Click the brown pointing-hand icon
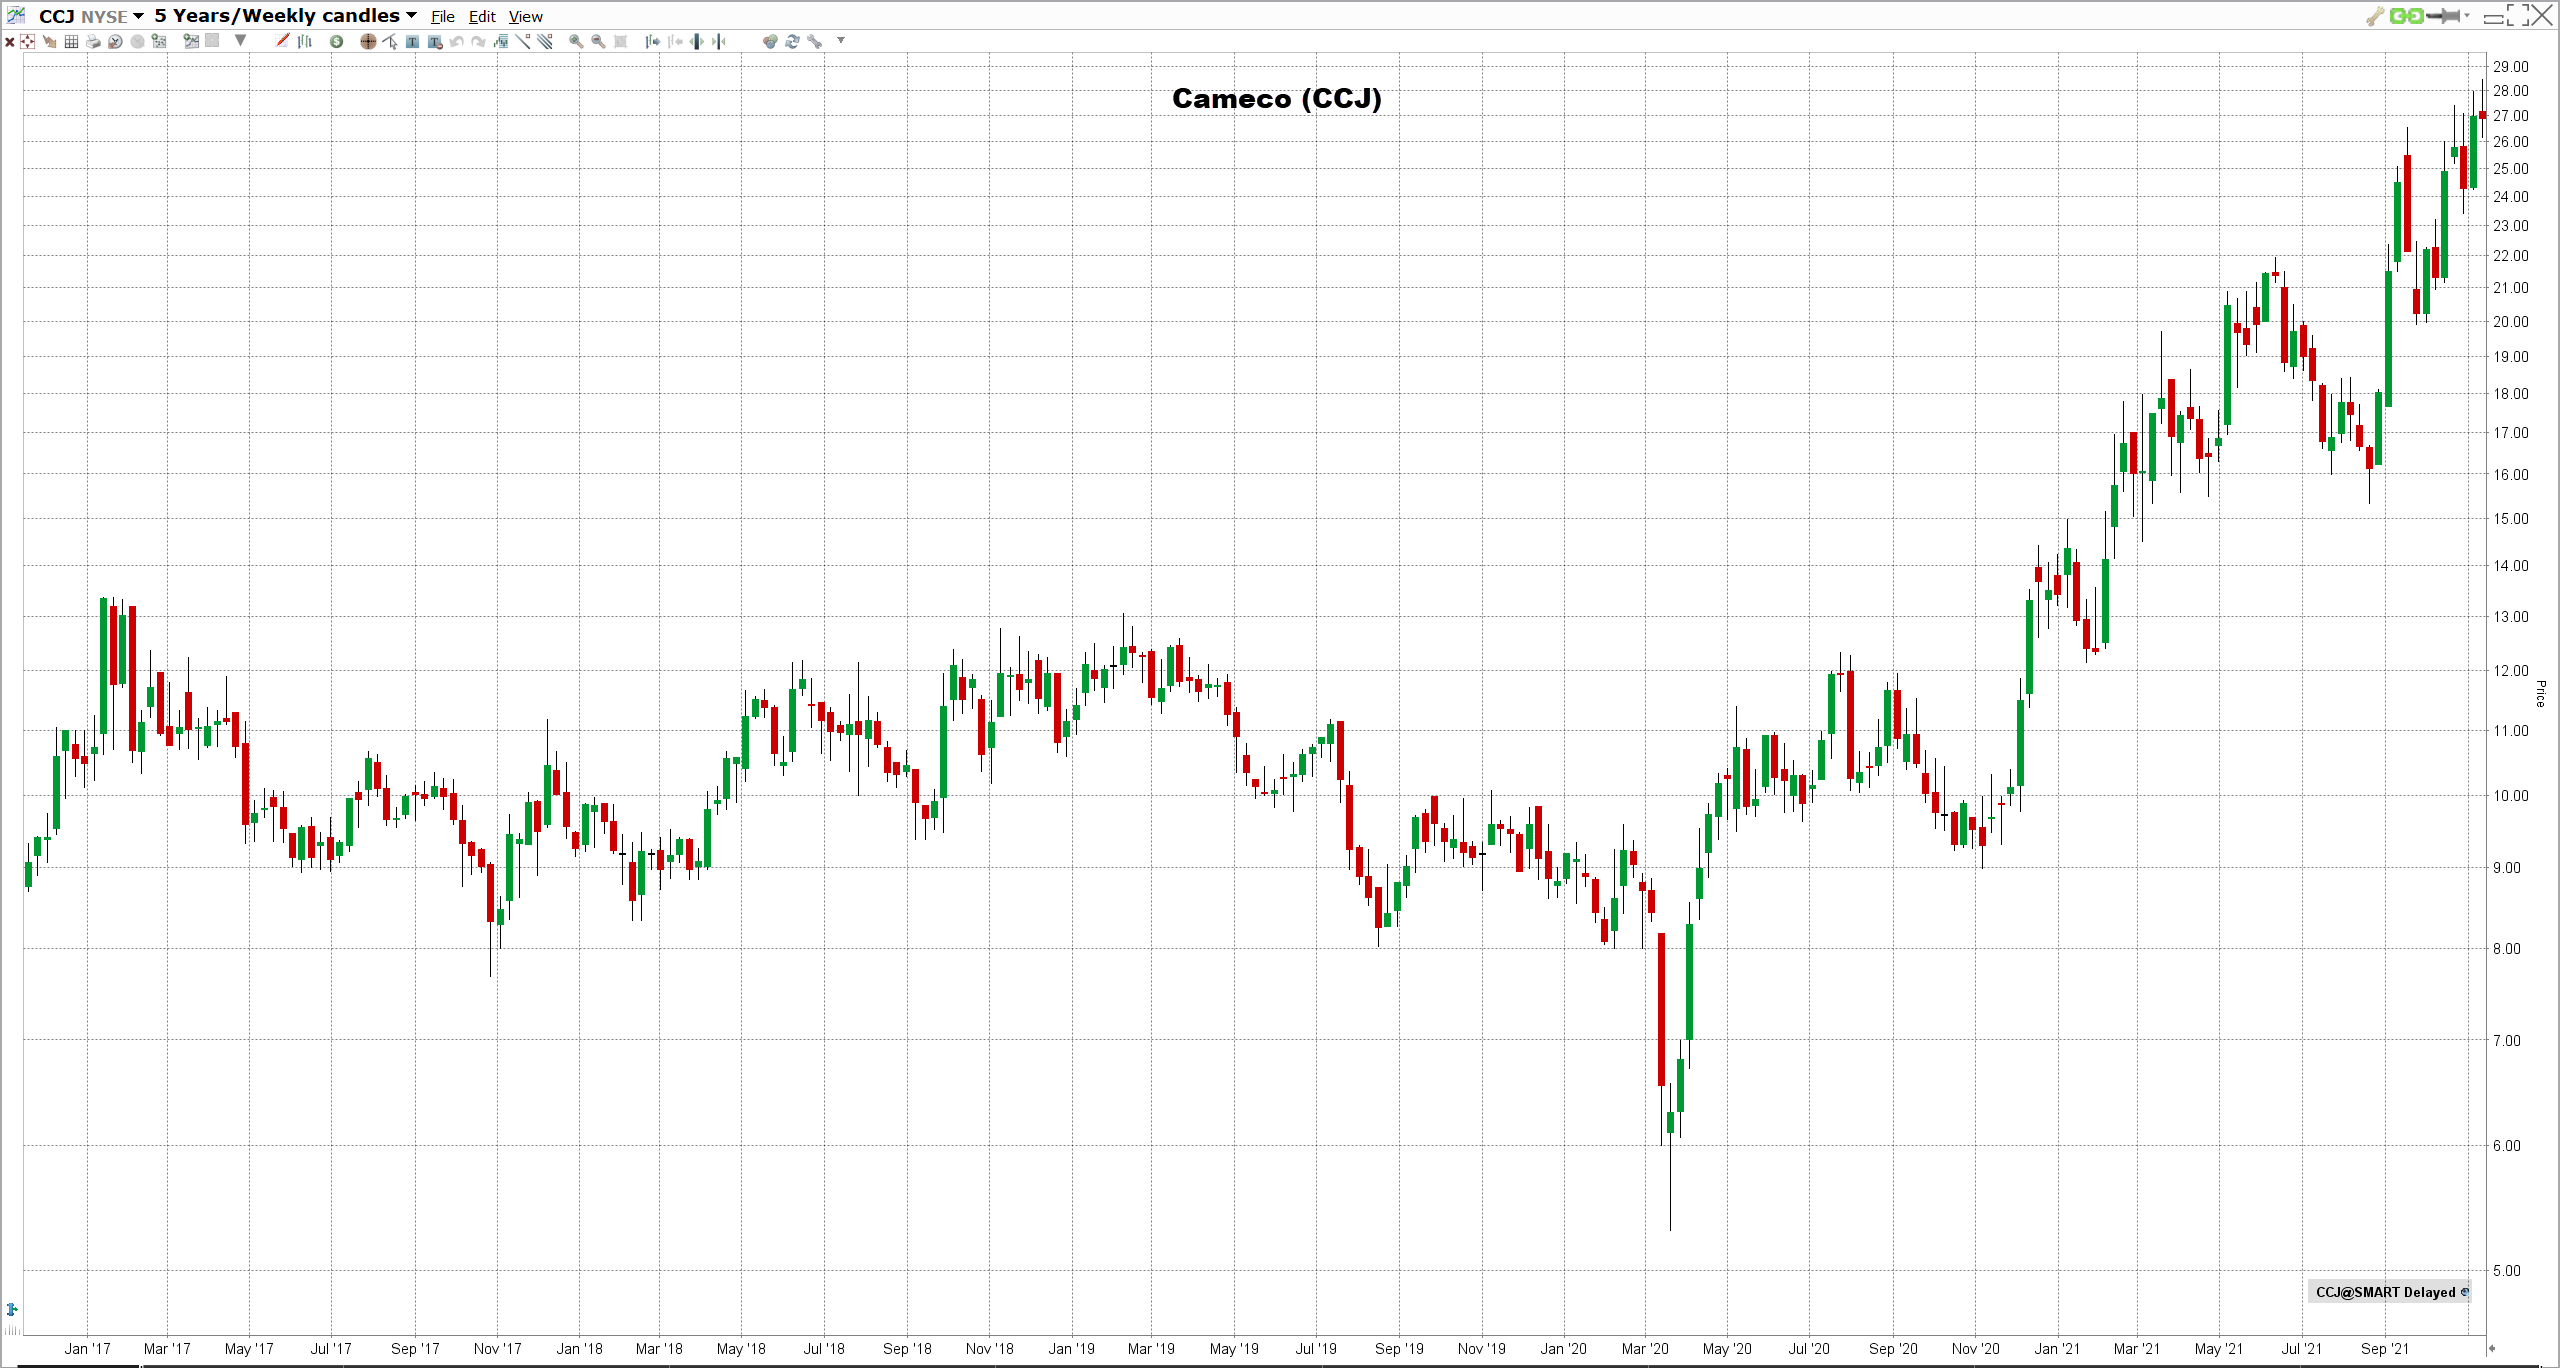2560x1368 pixels. pyautogui.click(x=50, y=41)
